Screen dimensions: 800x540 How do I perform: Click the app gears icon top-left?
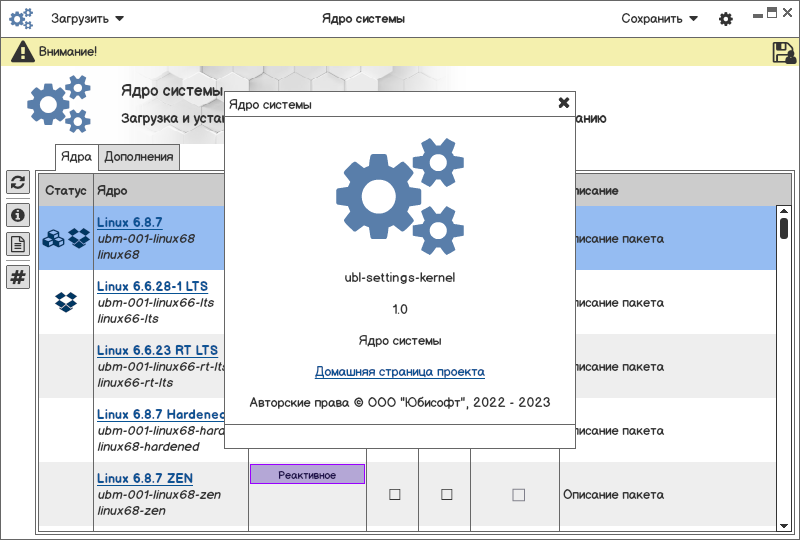21,19
